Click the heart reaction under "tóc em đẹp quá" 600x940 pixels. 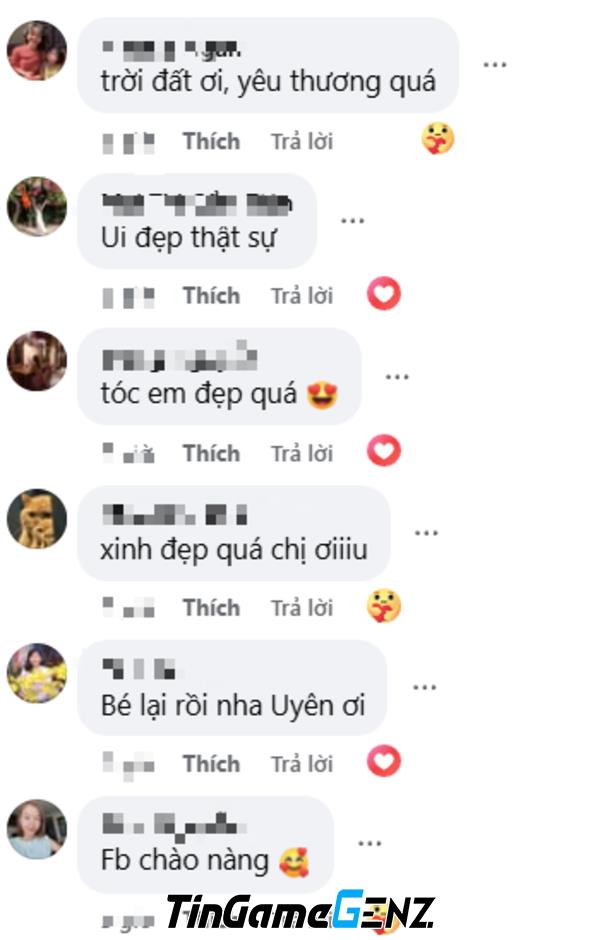[384, 451]
